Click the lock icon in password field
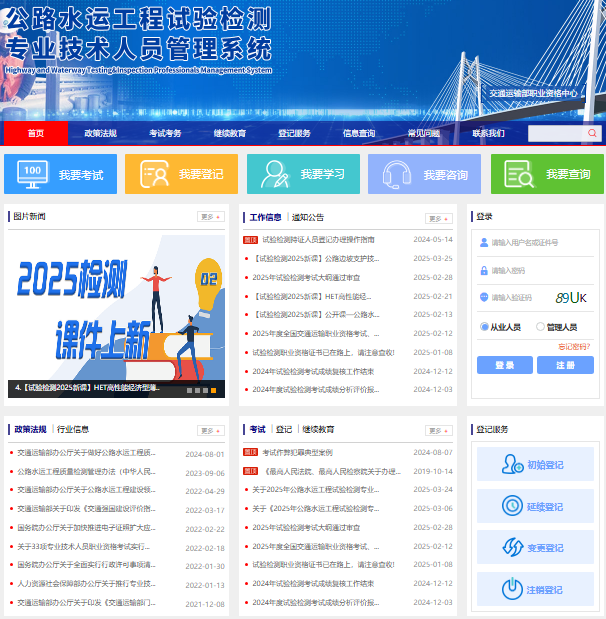 [x=484, y=270]
